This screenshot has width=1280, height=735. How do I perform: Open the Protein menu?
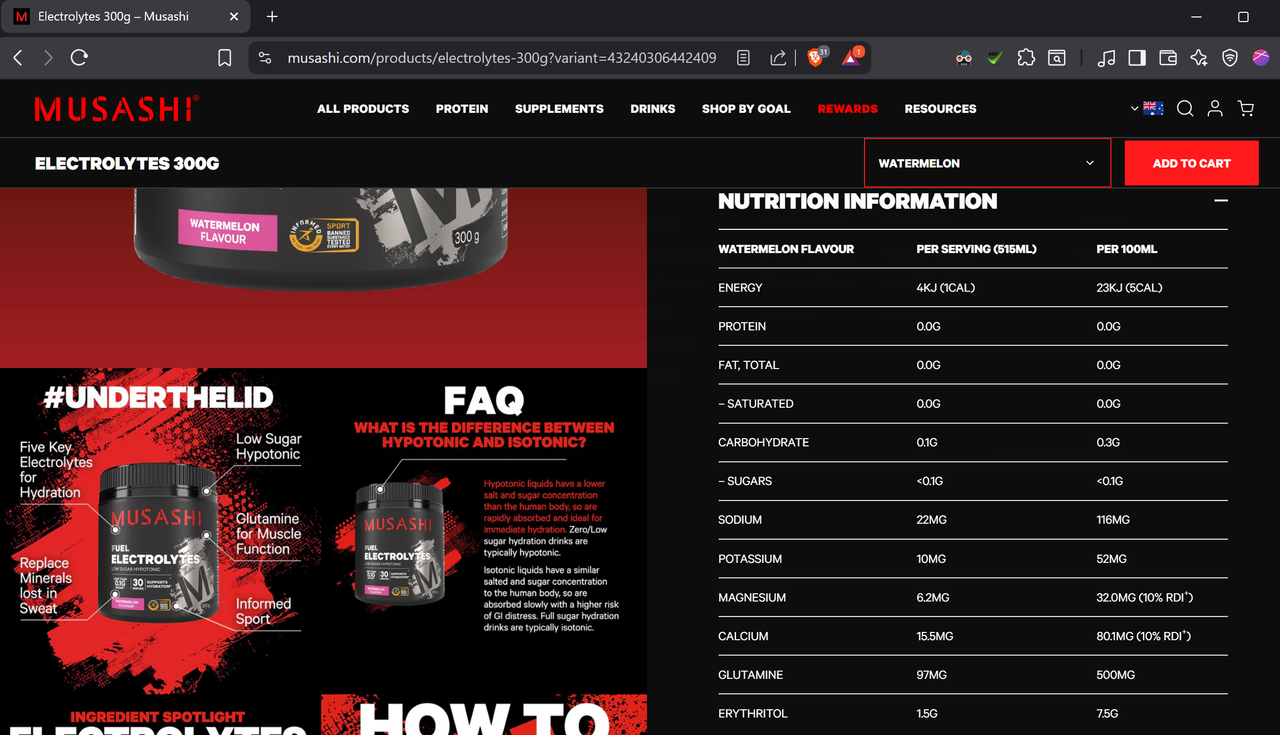[462, 109]
